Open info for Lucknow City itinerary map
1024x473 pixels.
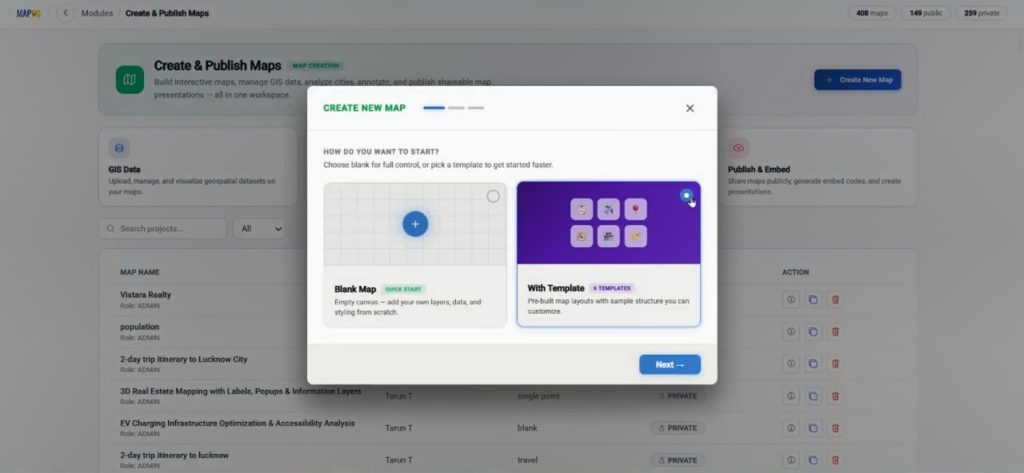pos(791,364)
